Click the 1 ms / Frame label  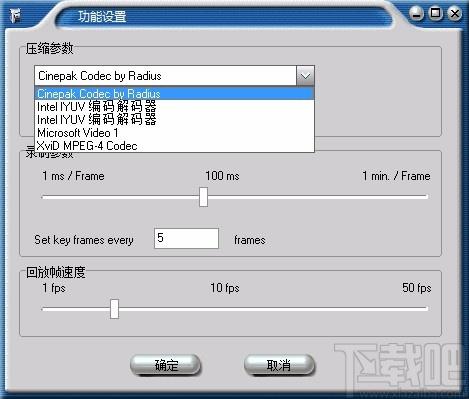click(x=73, y=176)
